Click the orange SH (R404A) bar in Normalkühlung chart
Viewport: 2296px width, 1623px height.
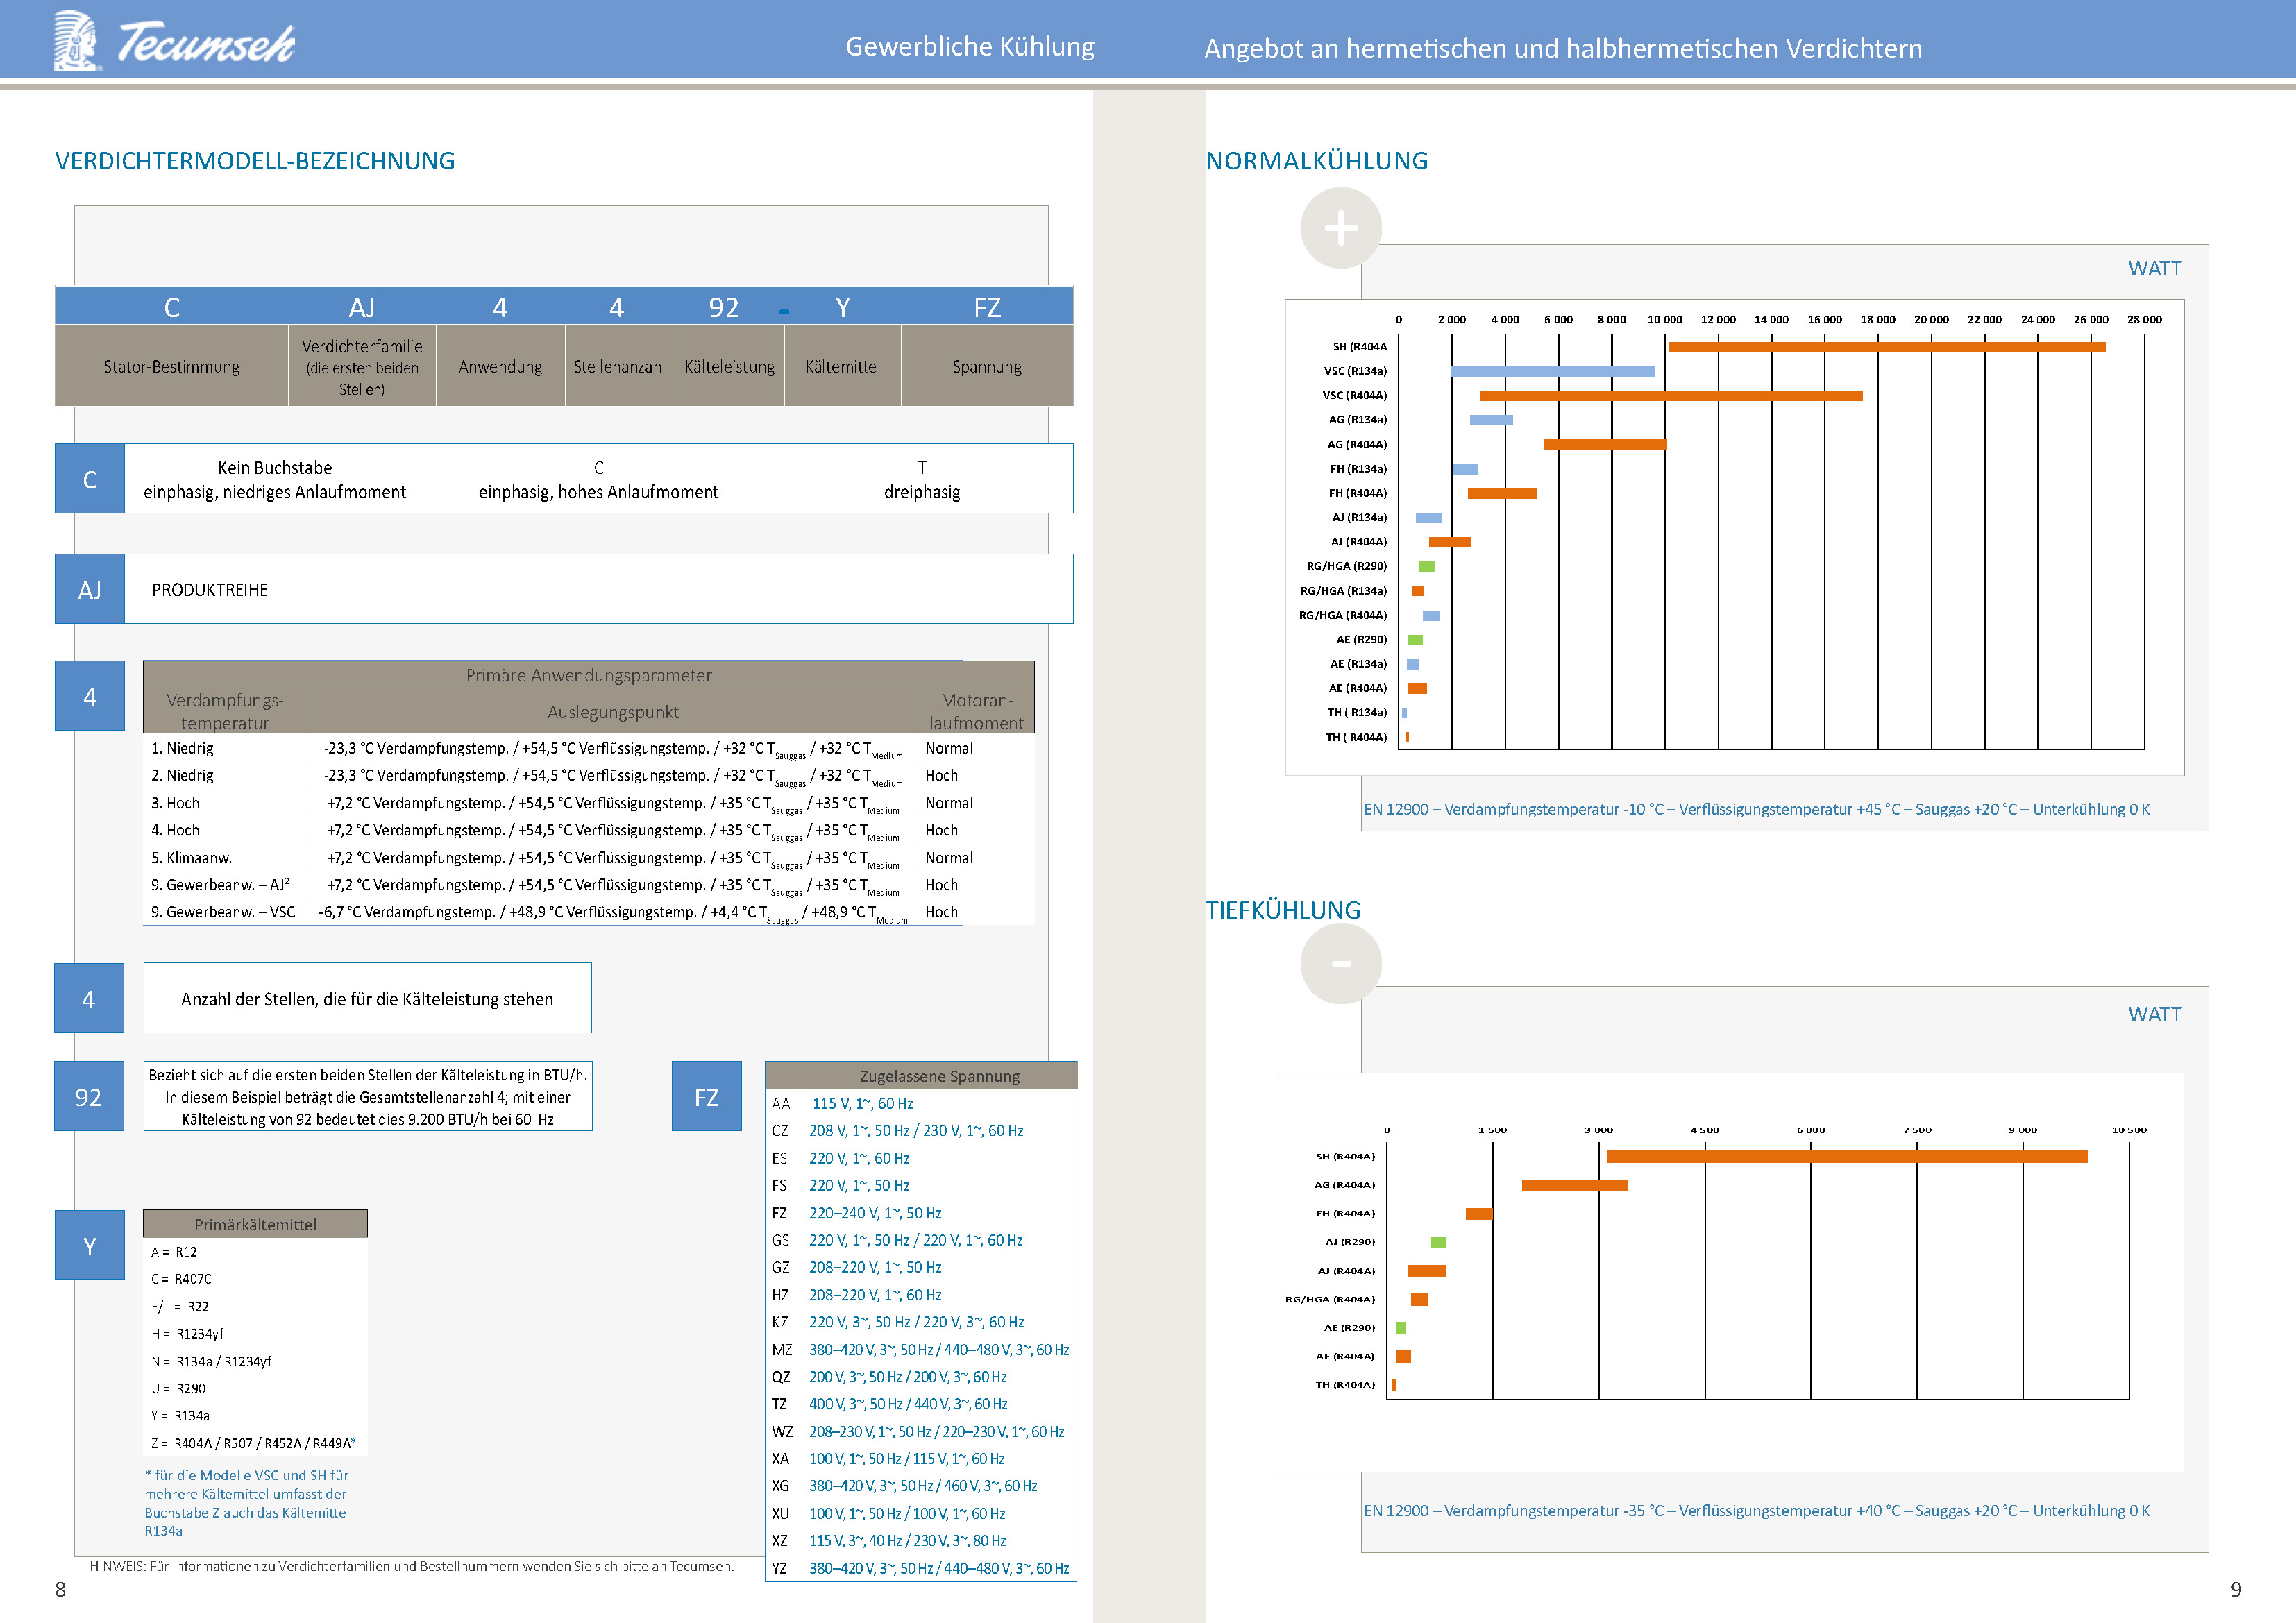click(1886, 347)
